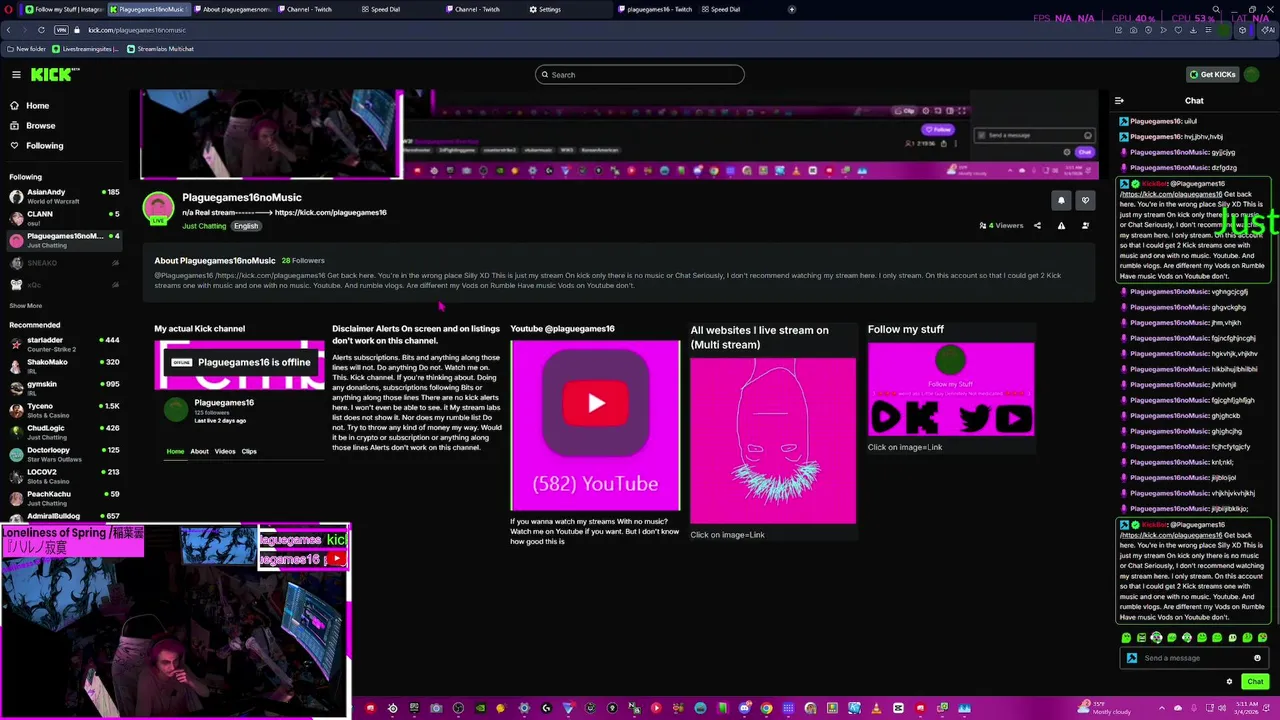Open the Follow my stuff panel image

coord(951,390)
